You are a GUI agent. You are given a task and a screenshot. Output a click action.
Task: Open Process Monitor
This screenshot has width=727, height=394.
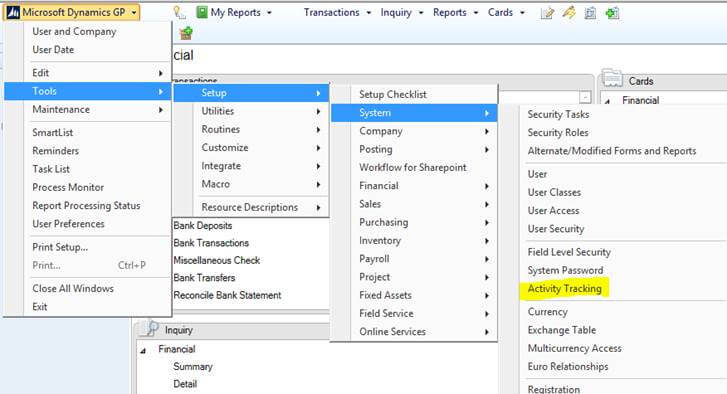point(68,187)
